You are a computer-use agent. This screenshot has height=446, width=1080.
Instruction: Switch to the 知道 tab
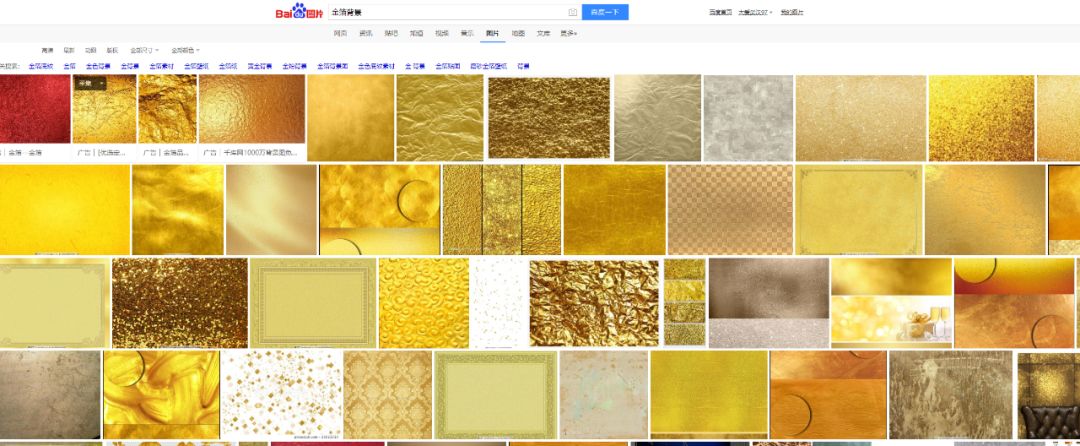[417, 33]
